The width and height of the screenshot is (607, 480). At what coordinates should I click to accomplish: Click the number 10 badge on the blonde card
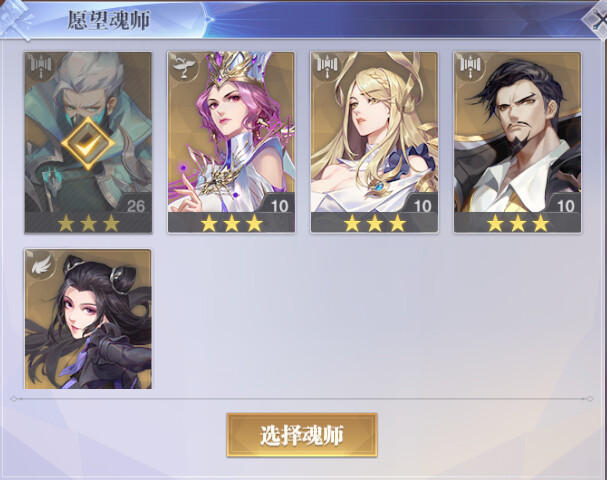pos(422,206)
